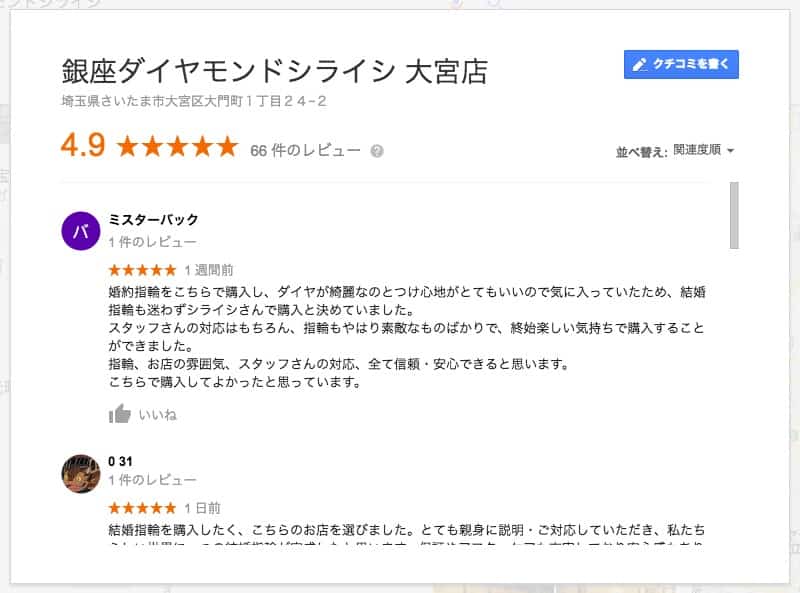Open ミスターバック reviewer profile name
Screen dimensions: 800x593
point(153,219)
